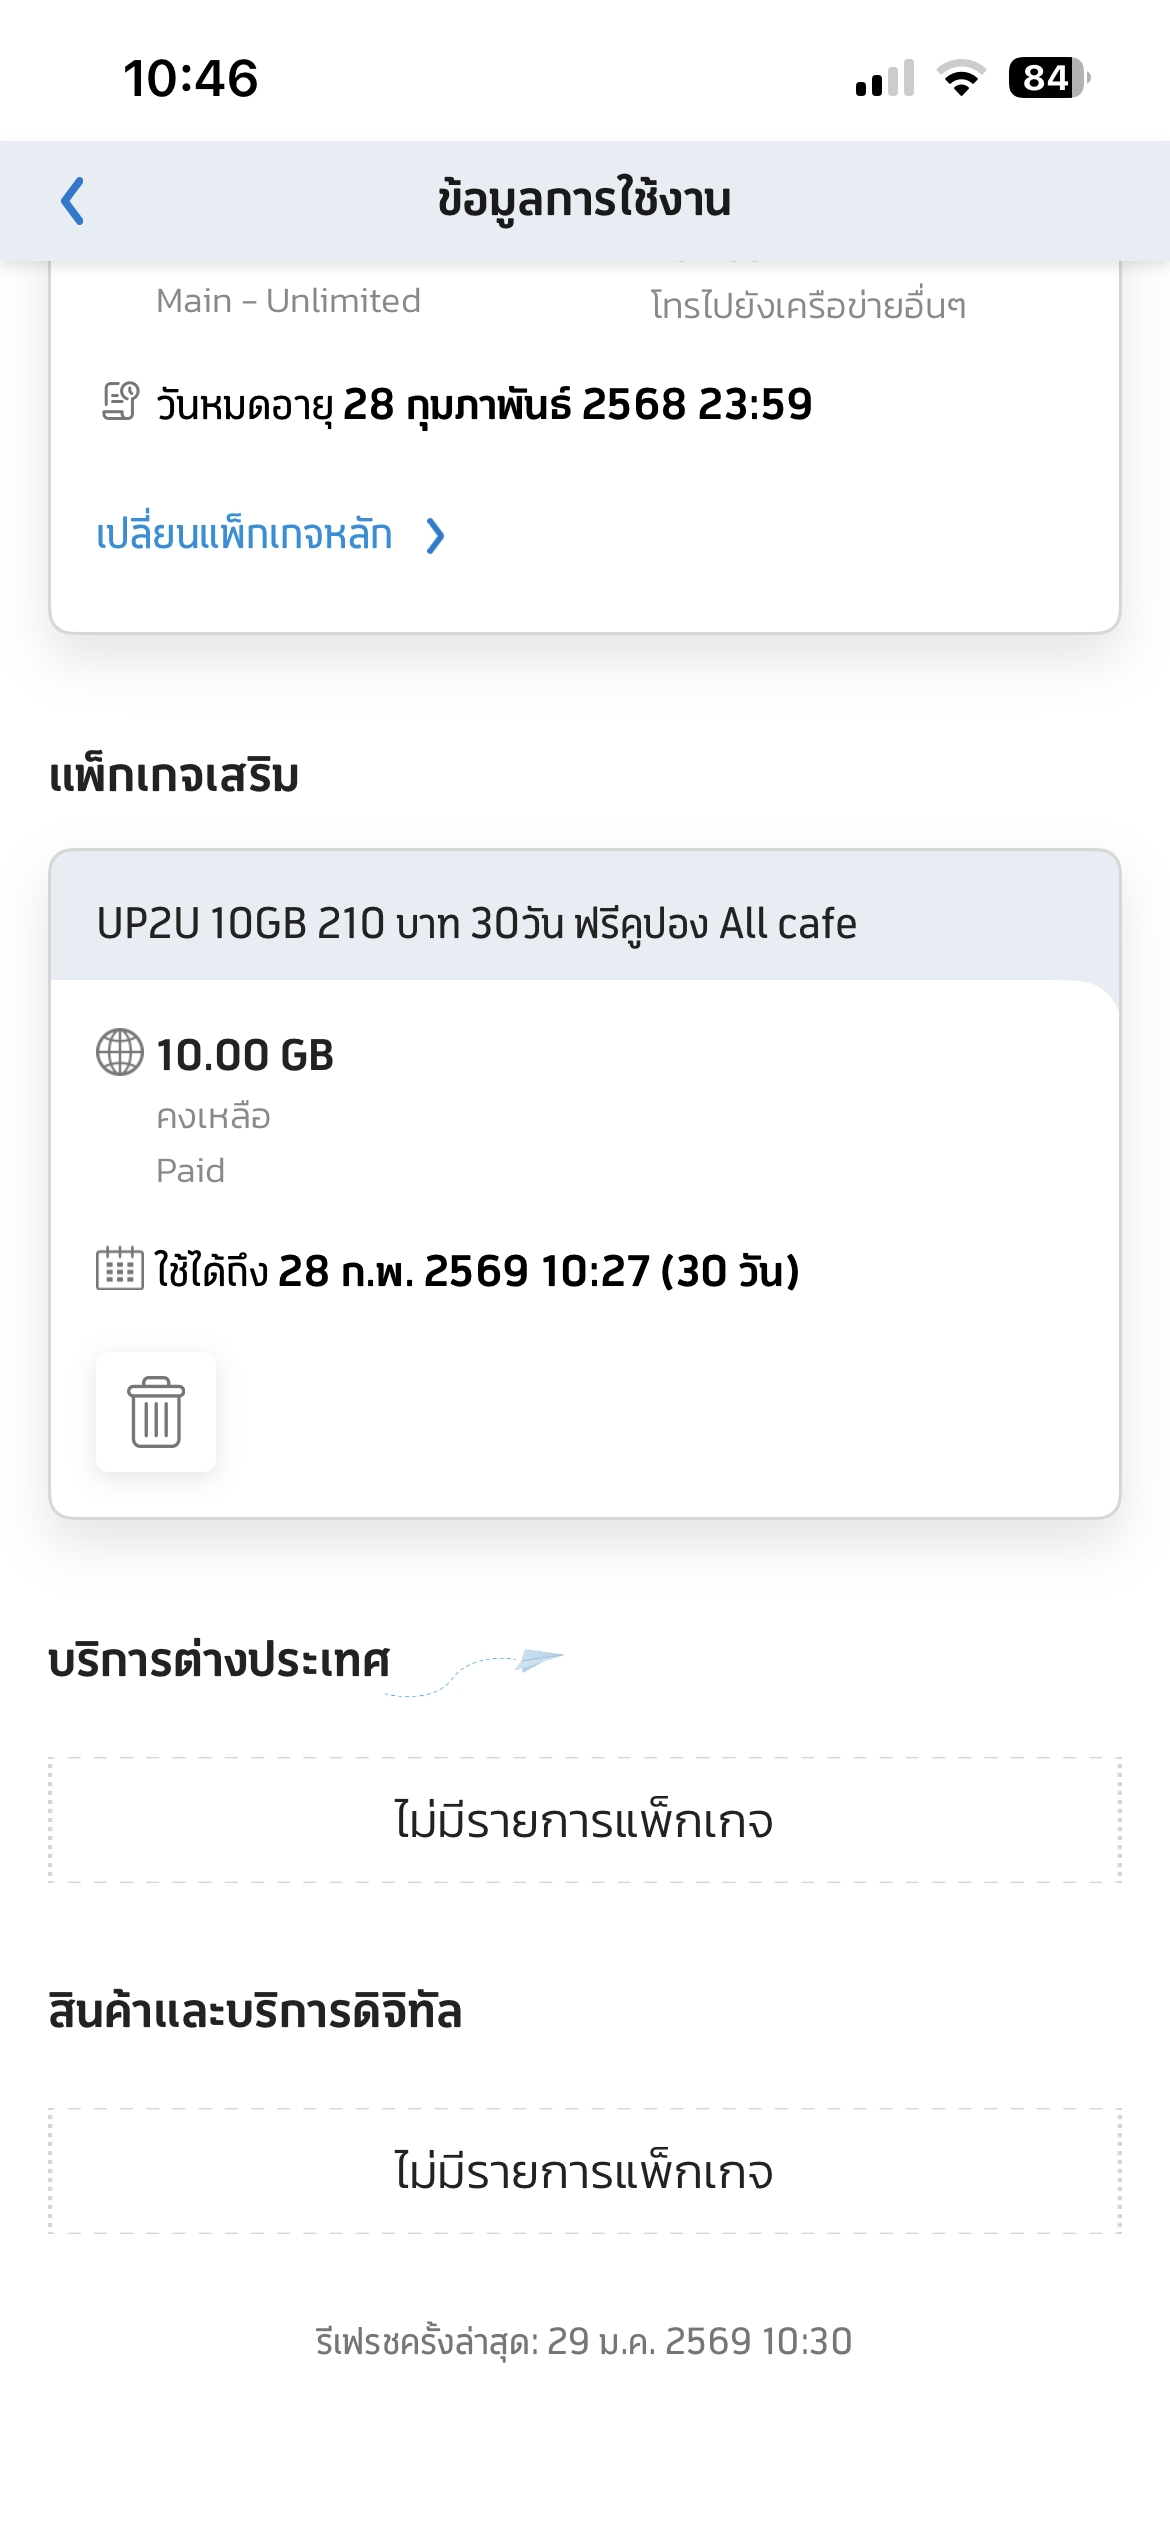The image size is (1170, 2532).
Task: Delete the UP2U 10GB add-on via trash icon
Action: pos(156,1411)
